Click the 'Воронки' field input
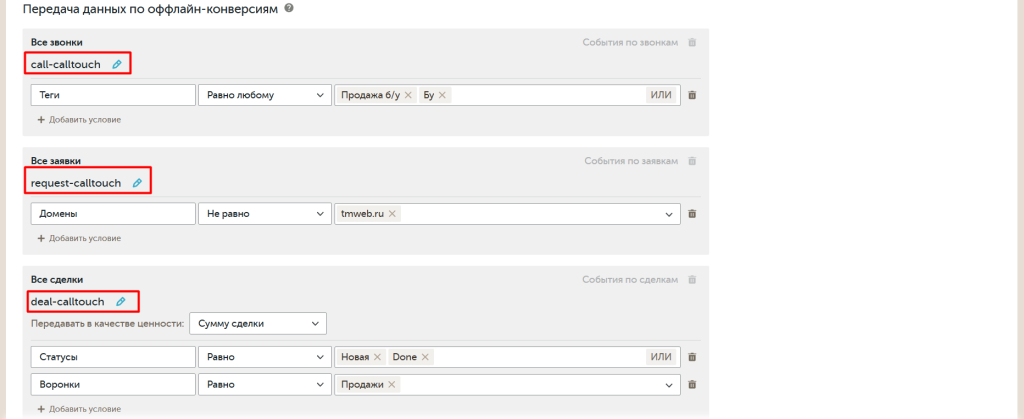 tap(113, 384)
